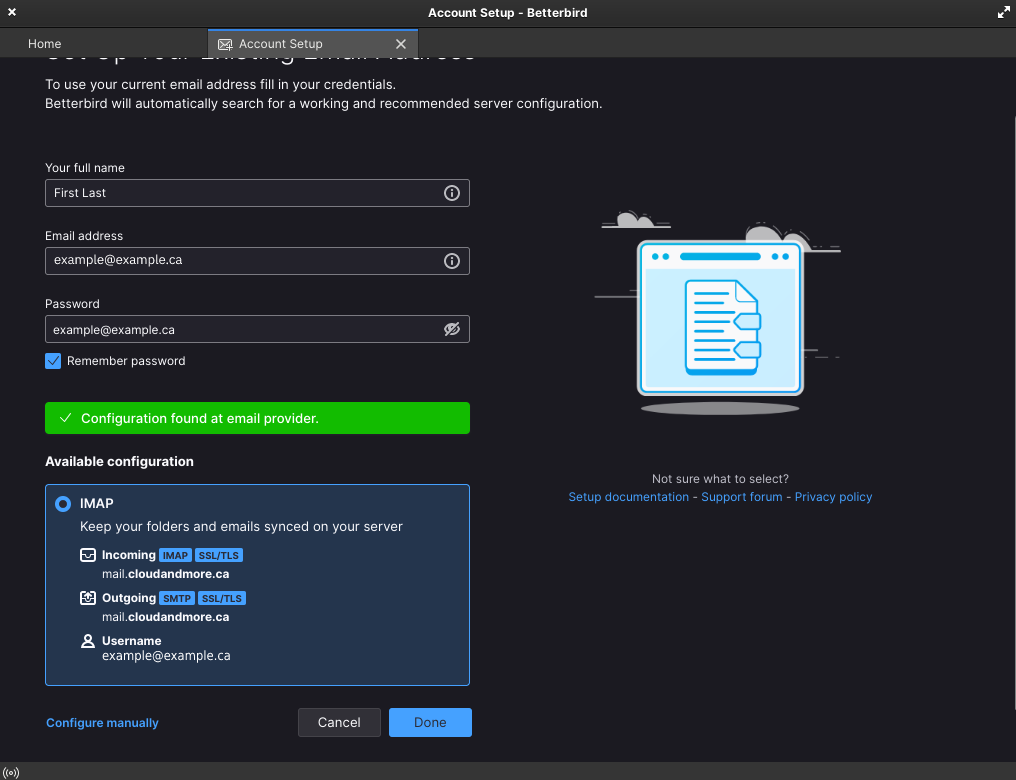Click the username value example@example.ca
Screen dimensions: 1016x780
(x=166, y=656)
